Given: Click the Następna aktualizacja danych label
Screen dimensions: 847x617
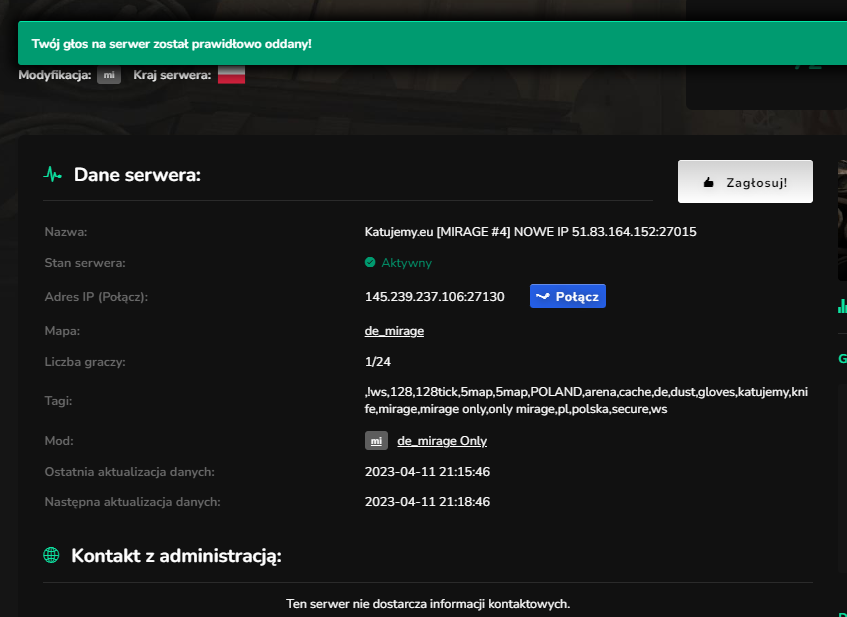Looking at the screenshot, I should coord(132,502).
